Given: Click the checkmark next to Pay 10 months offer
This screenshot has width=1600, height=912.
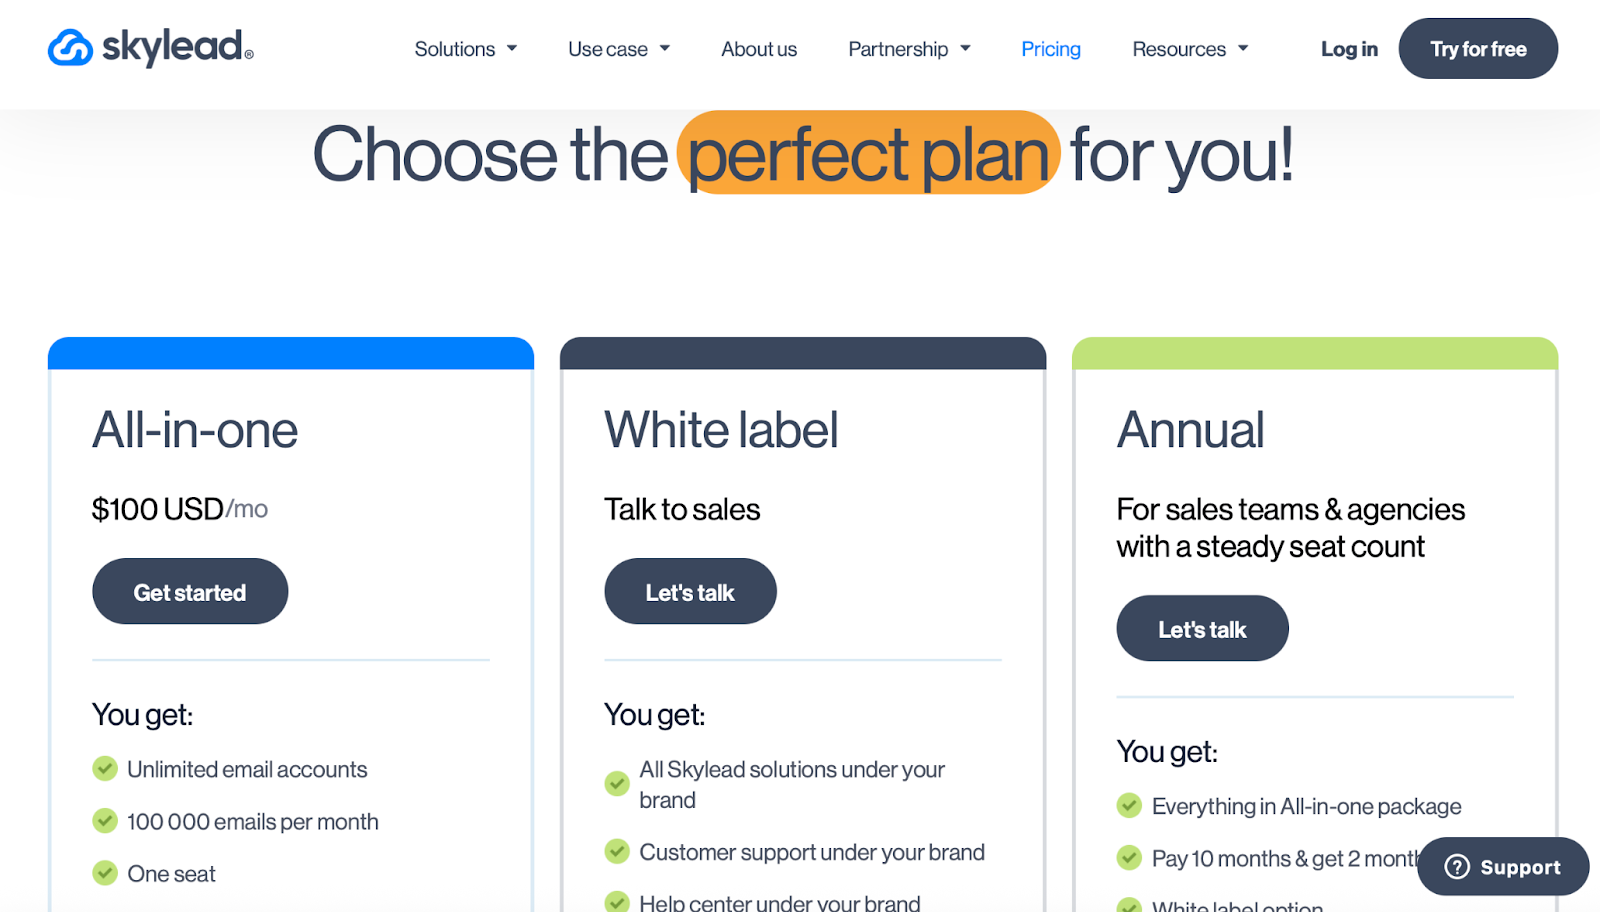Looking at the screenshot, I should click(1130, 858).
